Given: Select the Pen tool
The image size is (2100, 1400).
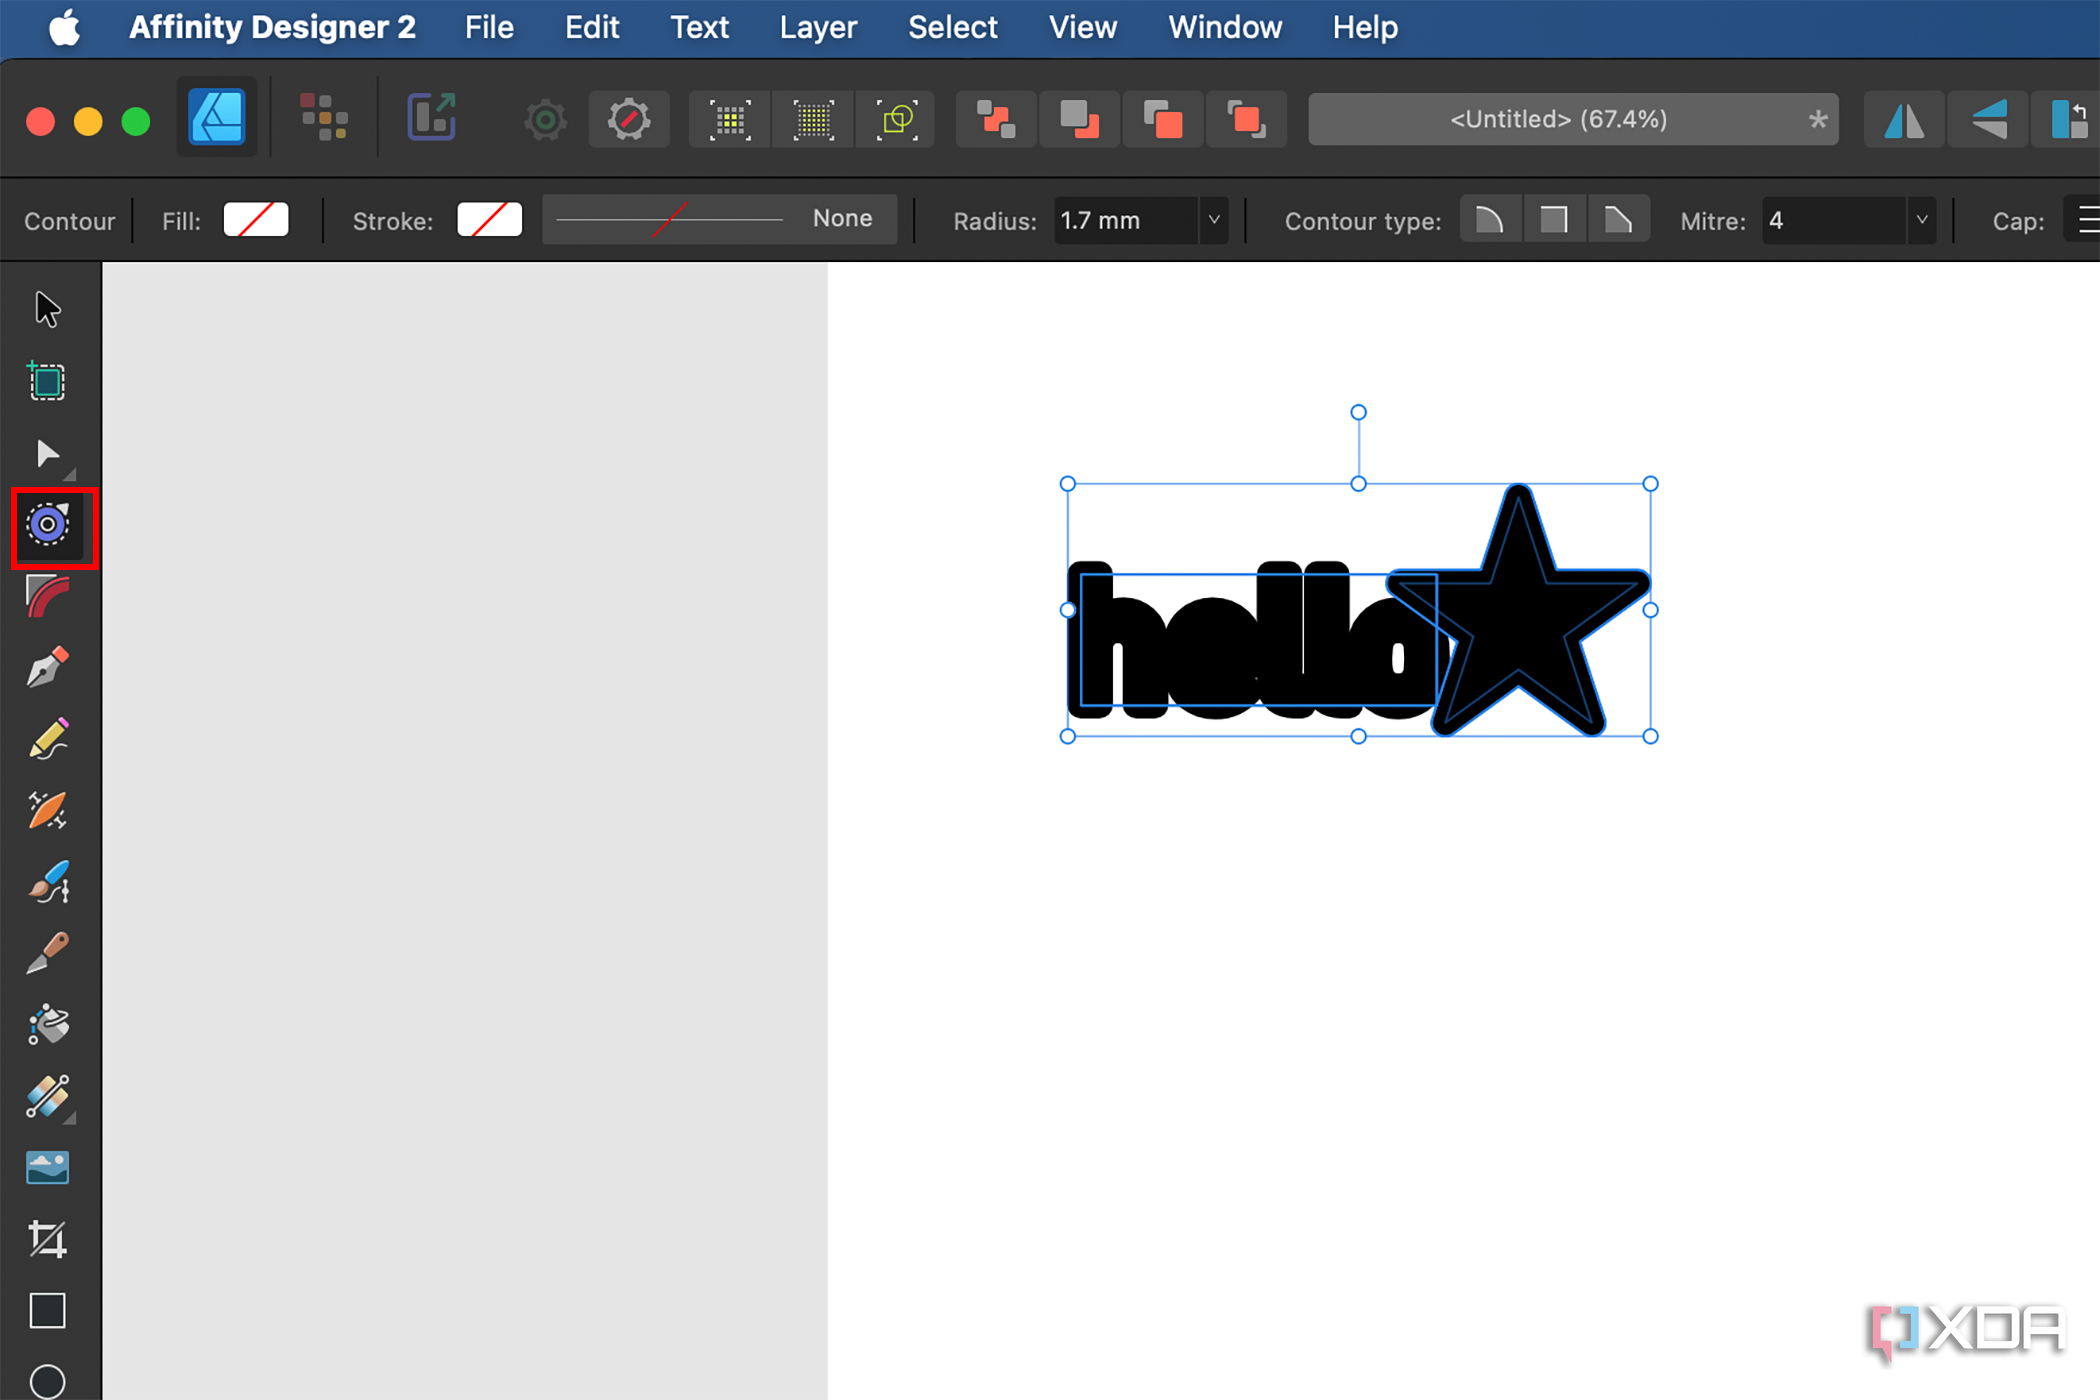Looking at the screenshot, I should [x=48, y=667].
